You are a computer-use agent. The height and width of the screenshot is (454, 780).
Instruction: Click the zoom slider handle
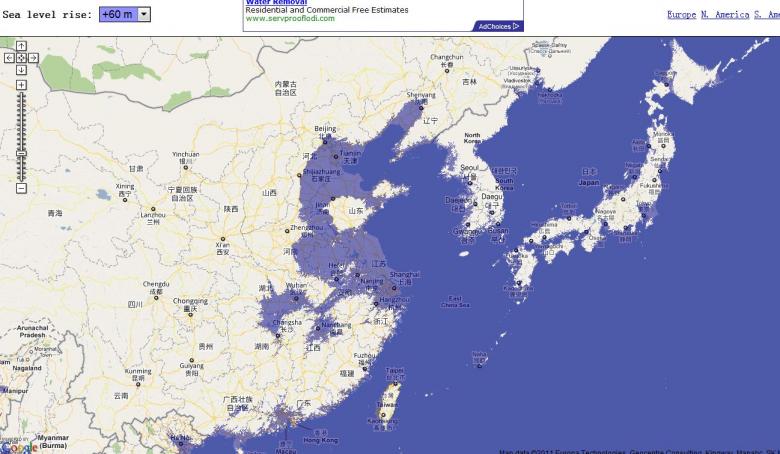point(21,154)
